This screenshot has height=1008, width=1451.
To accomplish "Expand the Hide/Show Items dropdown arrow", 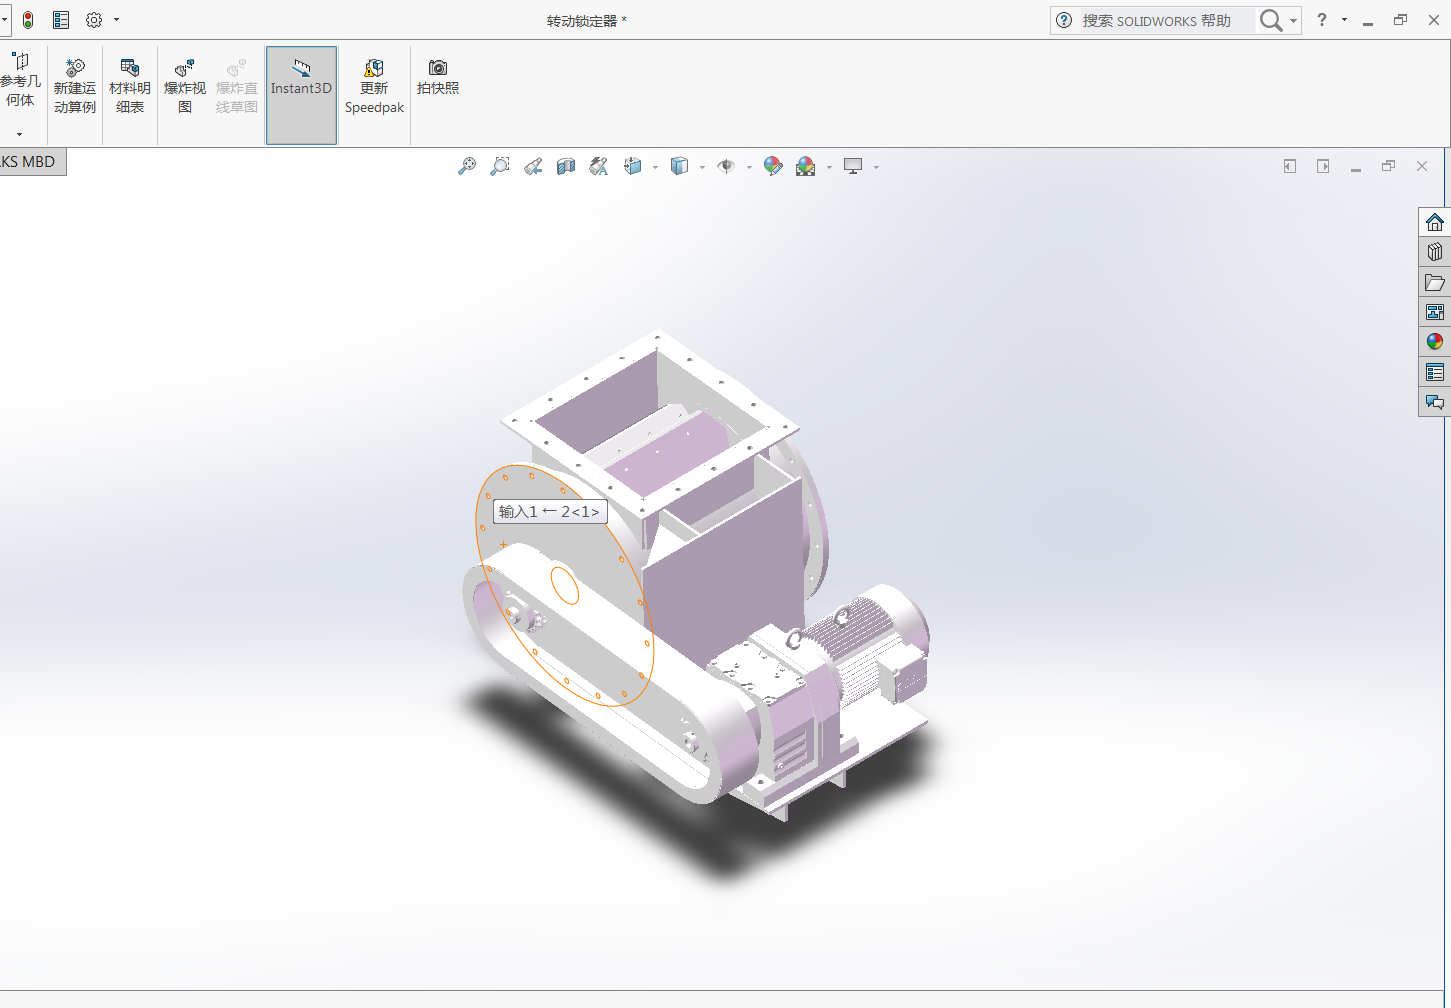I will pos(749,168).
